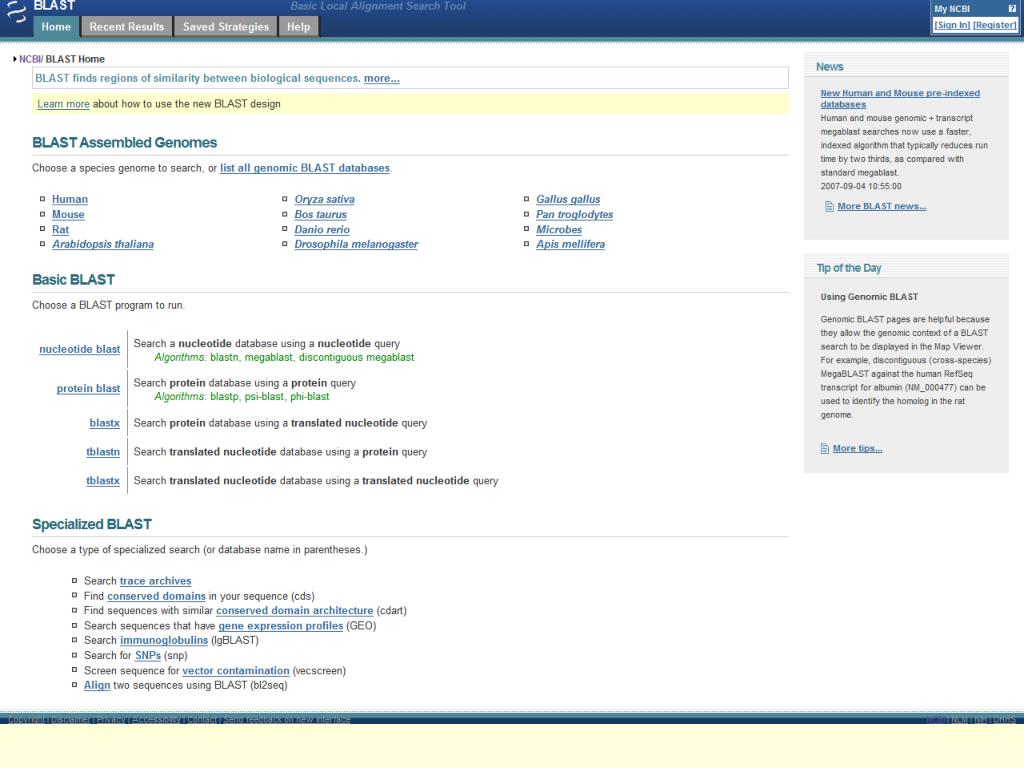Launch the tblastn program
This screenshot has width=1024, height=768.
(x=103, y=452)
